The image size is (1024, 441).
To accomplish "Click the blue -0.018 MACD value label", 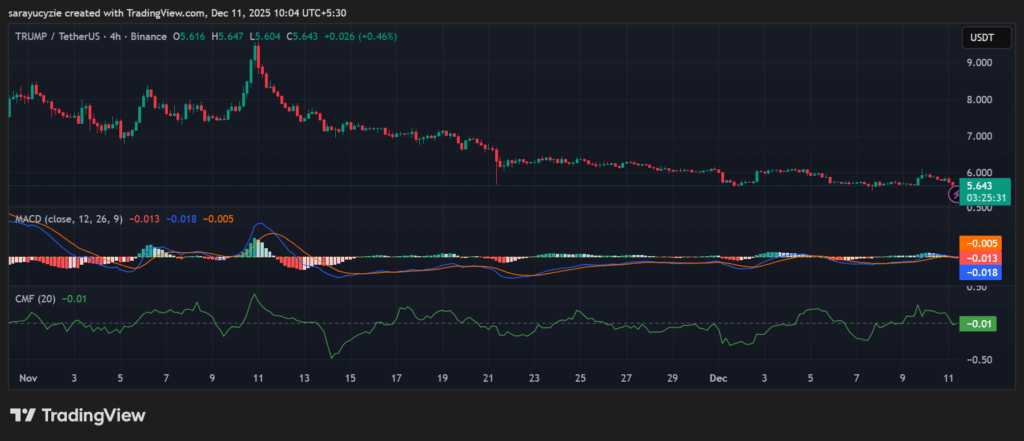I will (979, 271).
